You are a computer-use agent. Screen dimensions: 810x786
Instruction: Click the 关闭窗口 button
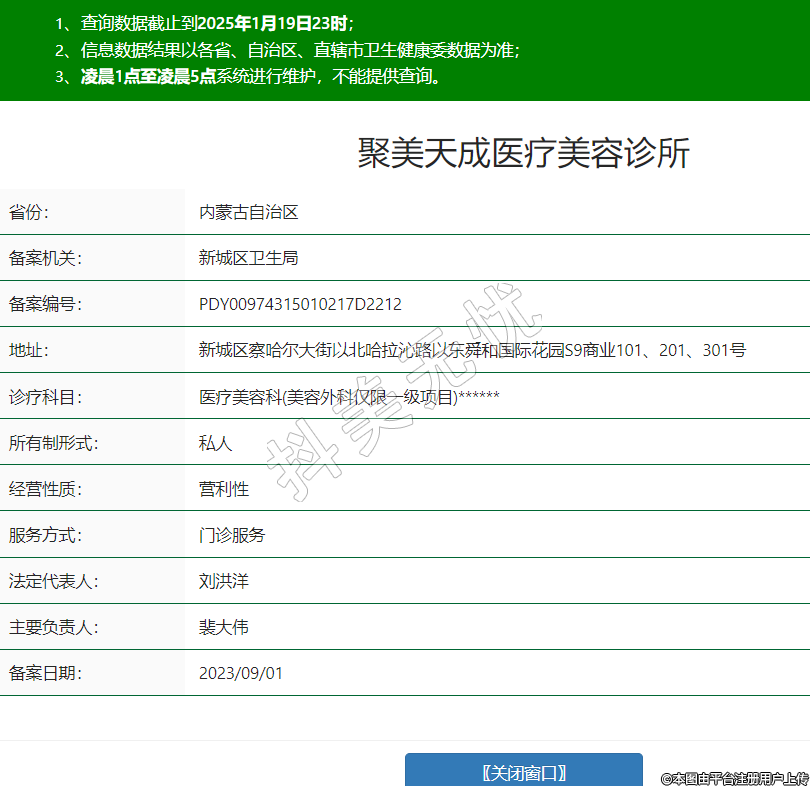coord(523,772)
